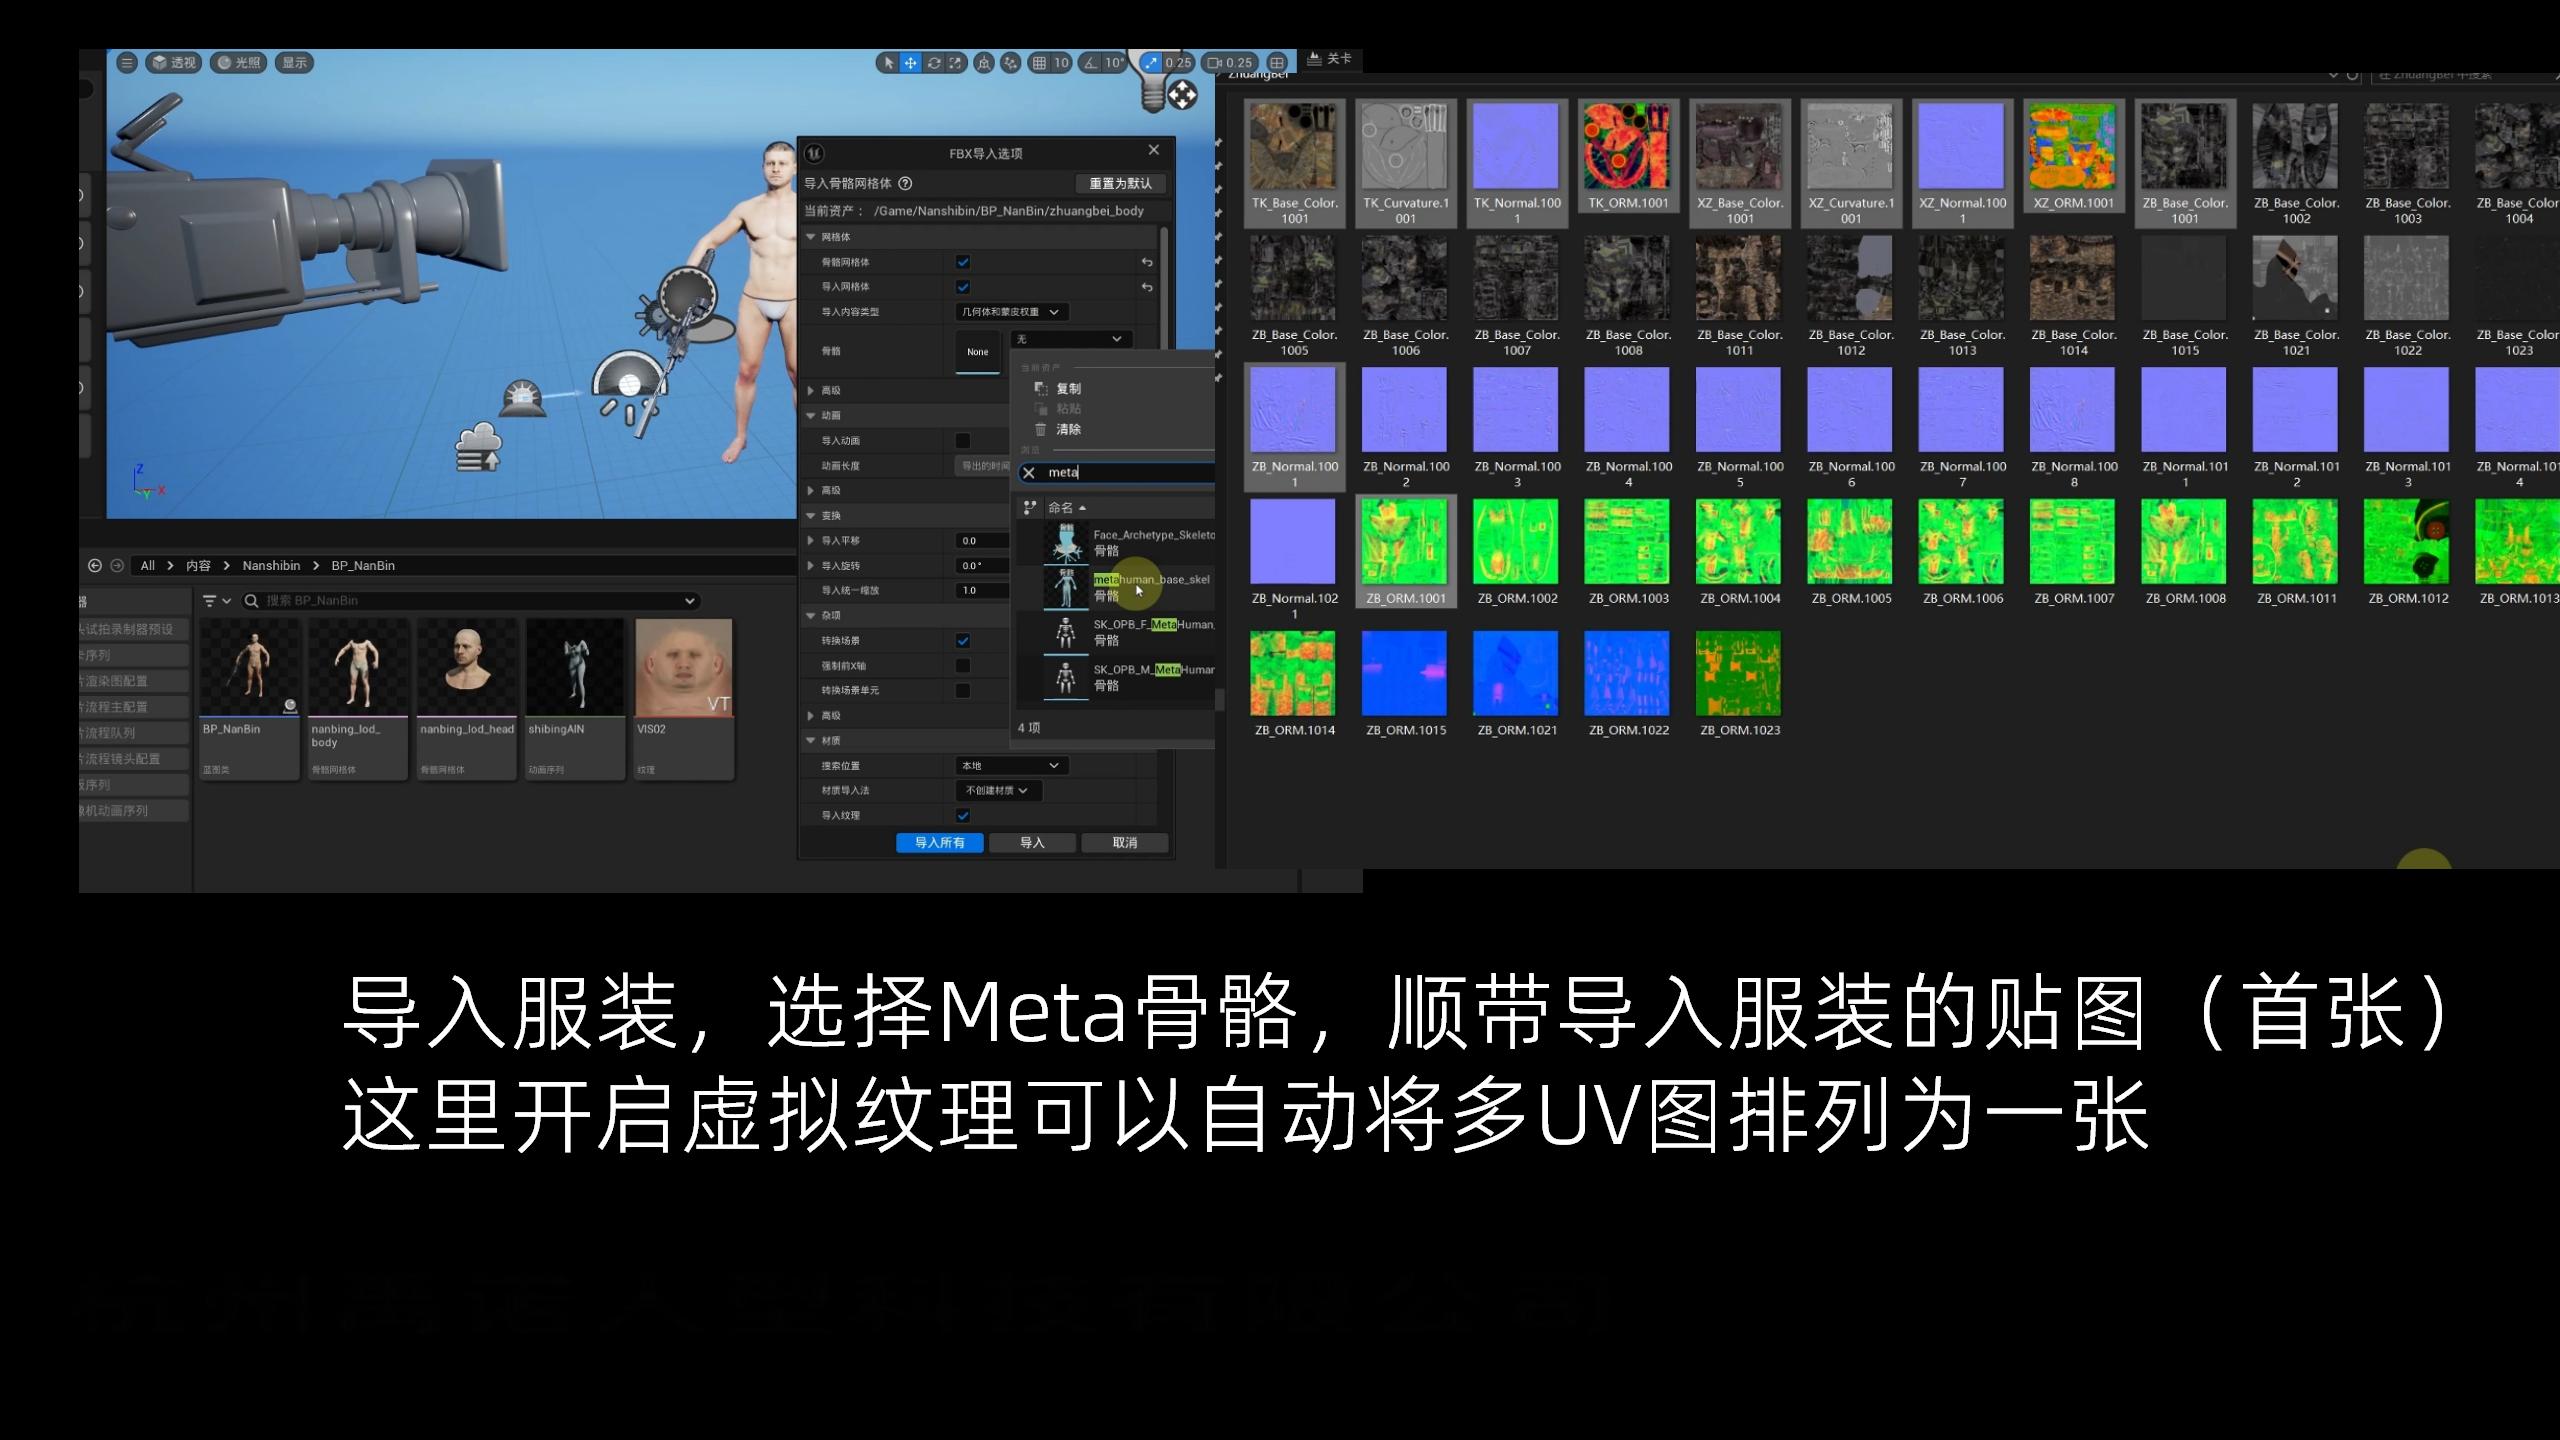The width and height of the screenshot is (2560, 1440).
Task: Collapse the 材质 section
Action: click(811, 740)
